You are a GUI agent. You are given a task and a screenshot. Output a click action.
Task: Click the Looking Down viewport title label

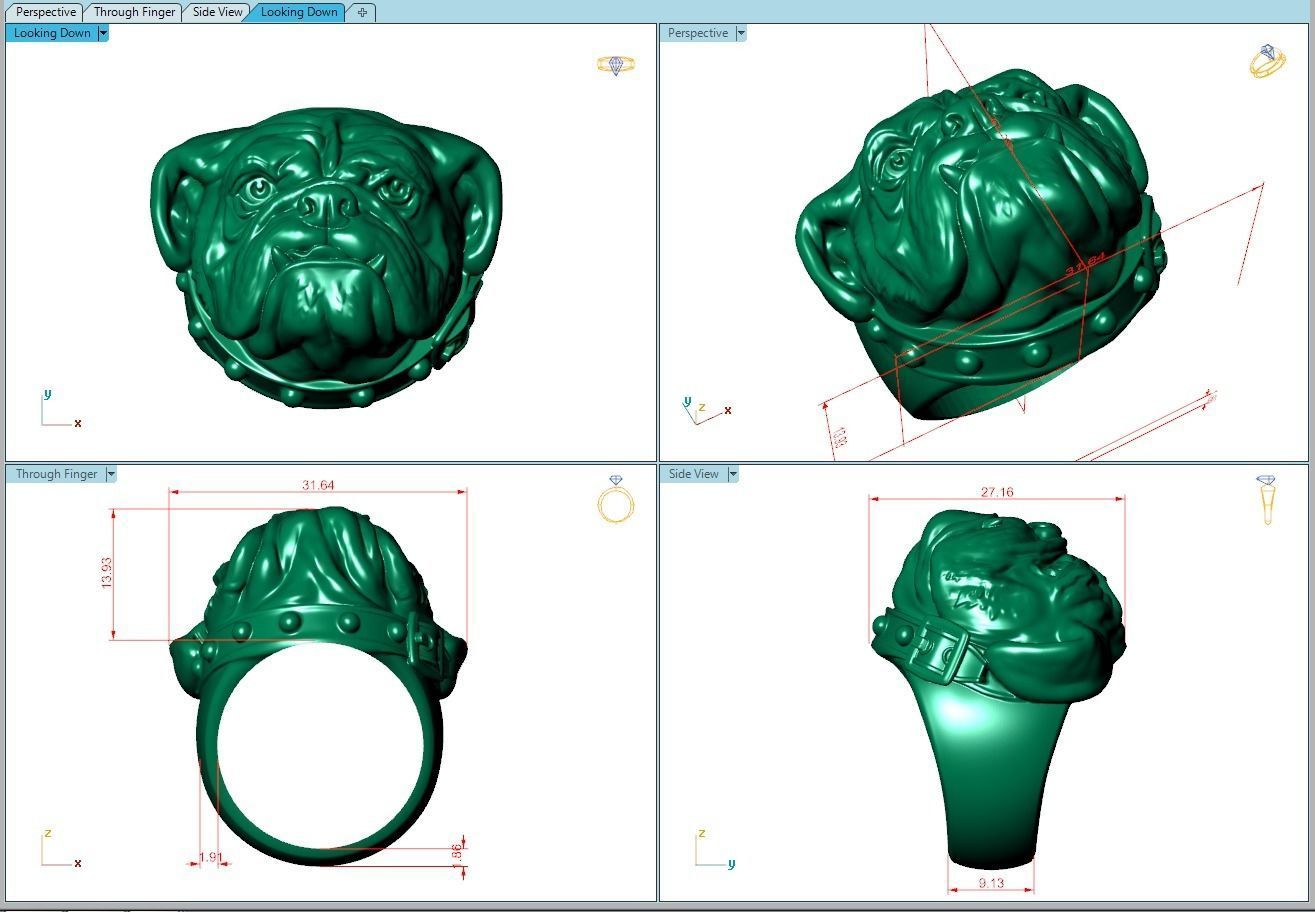click(52, 33)
